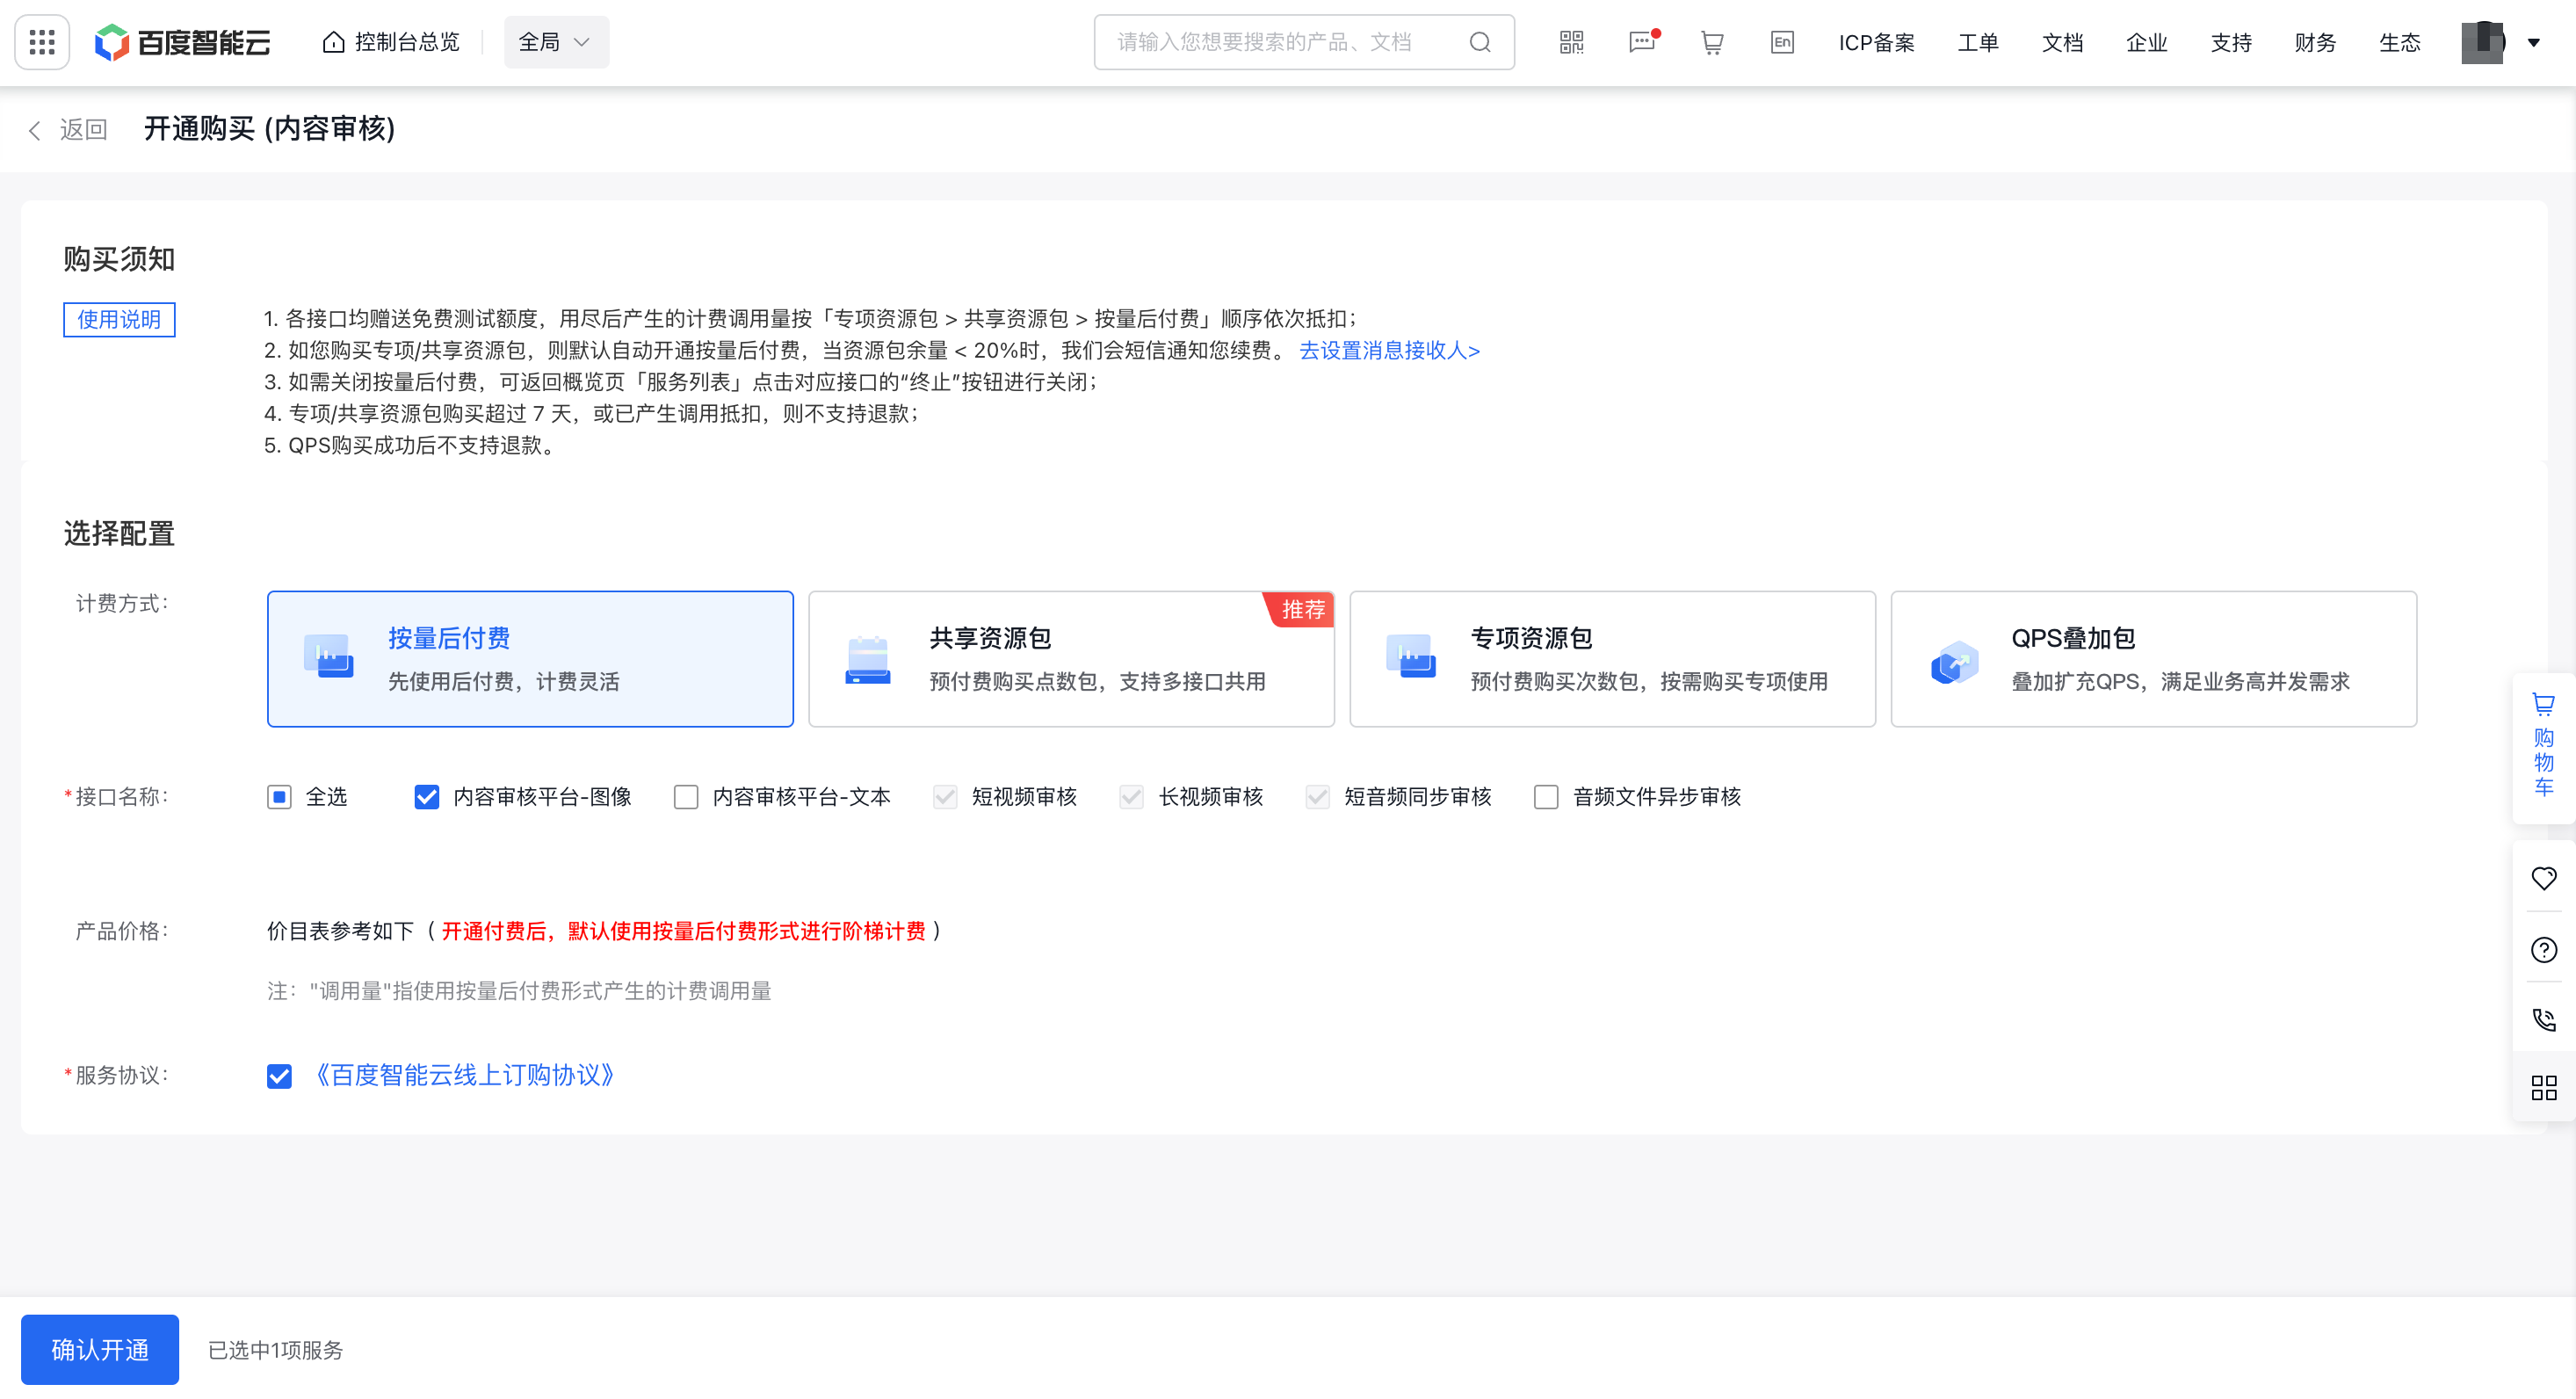Viewport: 2576px width, 1399px height.
Task: Open the side grid widget icon
Action: 2543,1087
